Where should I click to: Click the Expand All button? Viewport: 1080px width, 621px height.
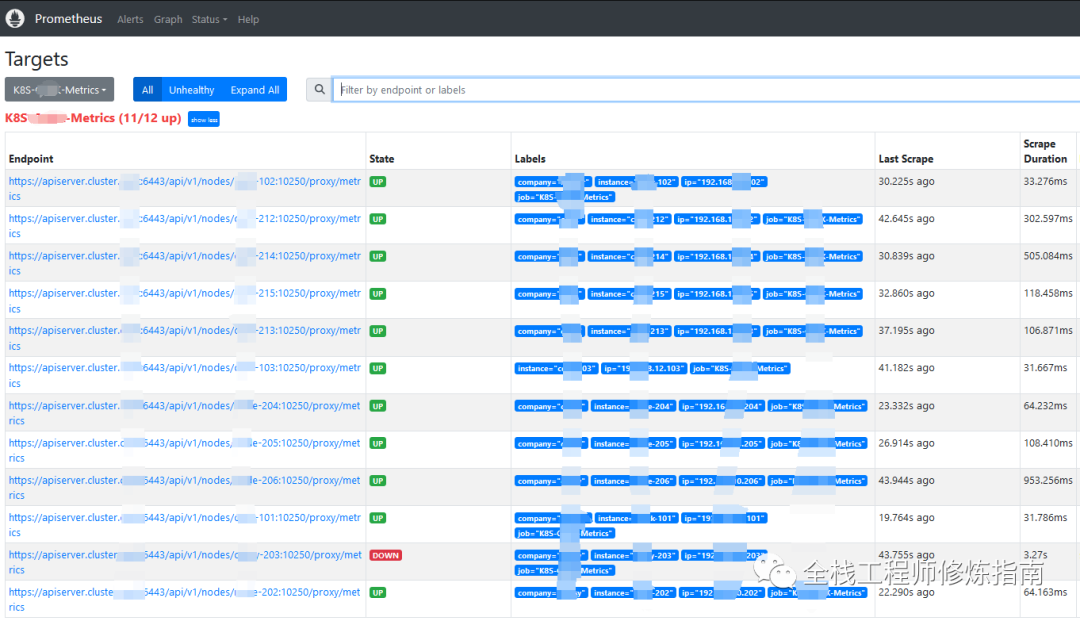pos(255,90)
